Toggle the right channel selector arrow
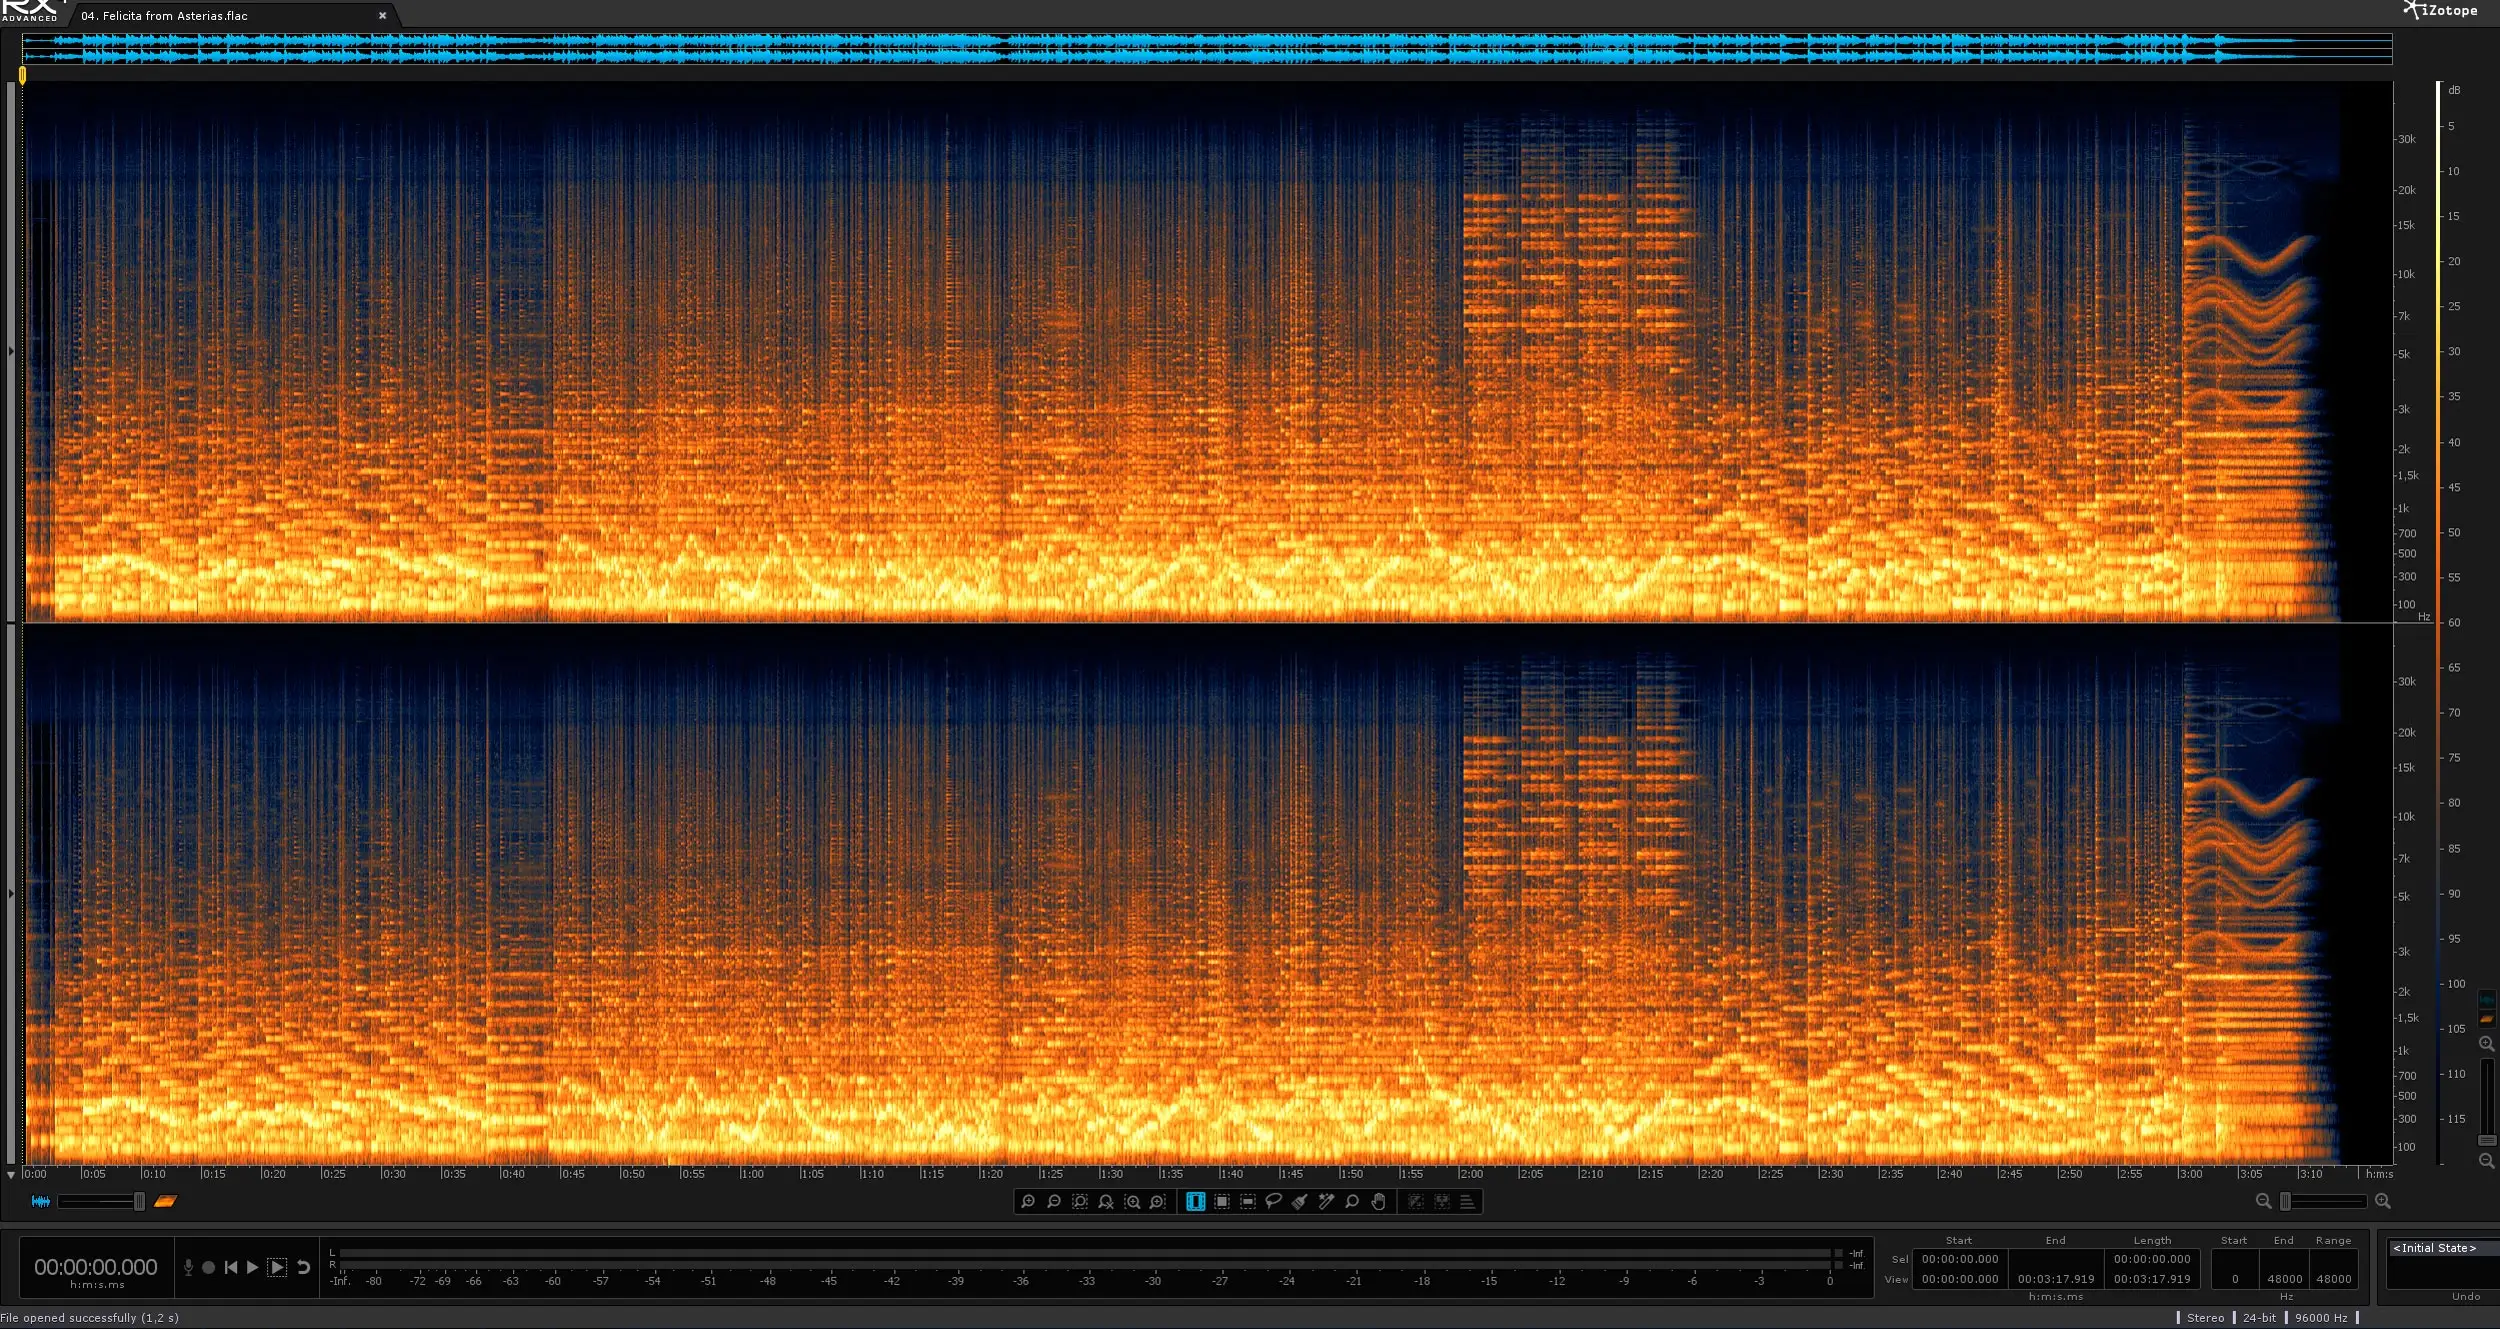2500x1329 pixels. 11,893
